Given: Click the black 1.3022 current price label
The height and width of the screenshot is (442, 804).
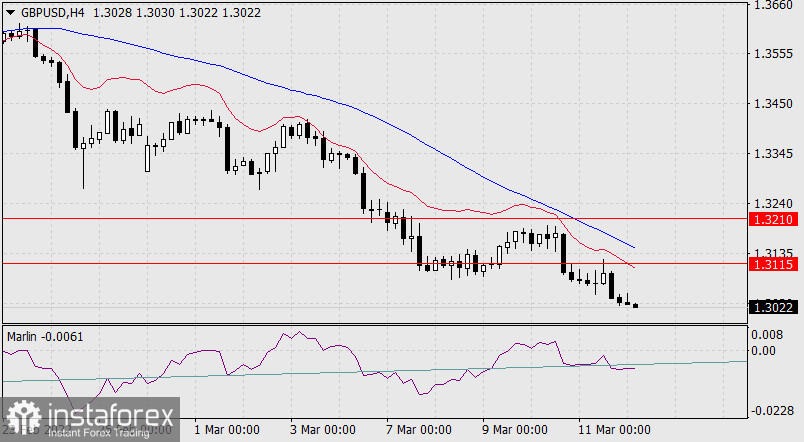Looking at the screenshot, I should (x=775, y=308).
